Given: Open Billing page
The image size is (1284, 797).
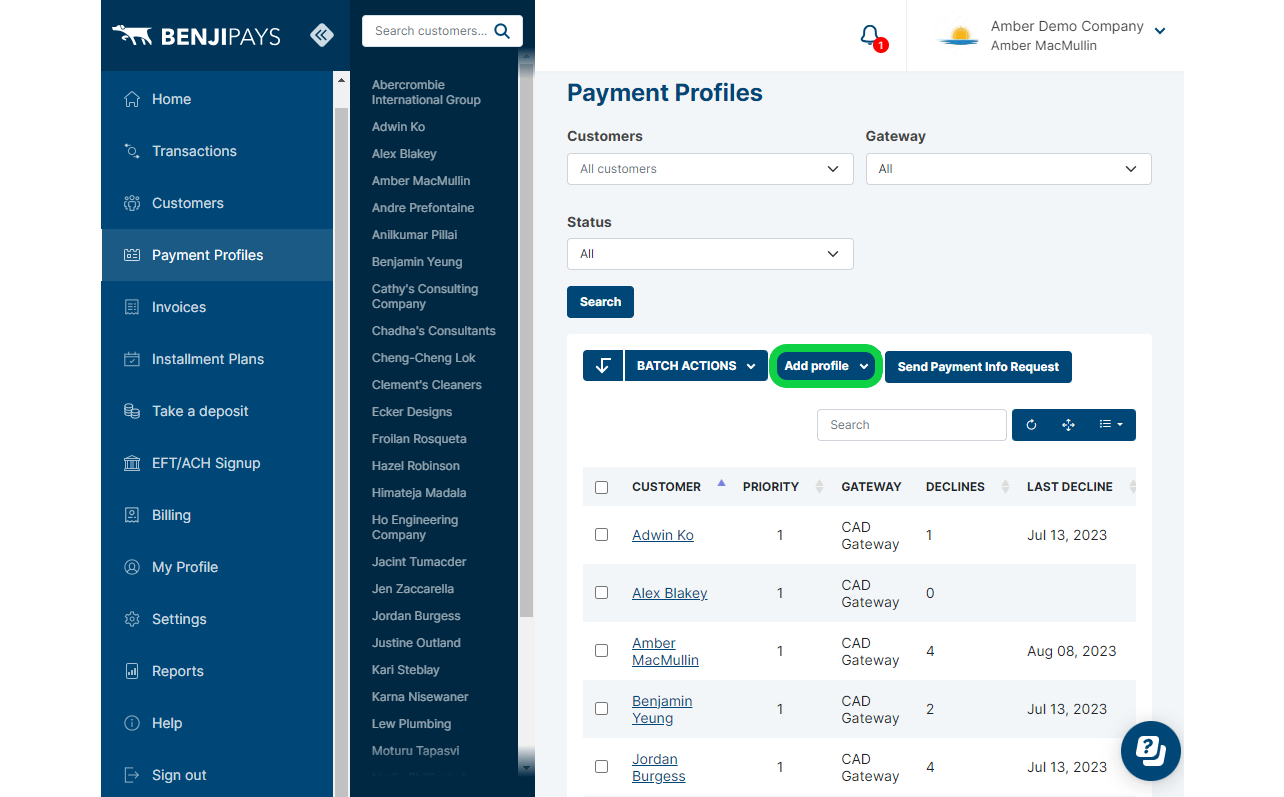Looking at the screenshot, I should tap(217, 515).
